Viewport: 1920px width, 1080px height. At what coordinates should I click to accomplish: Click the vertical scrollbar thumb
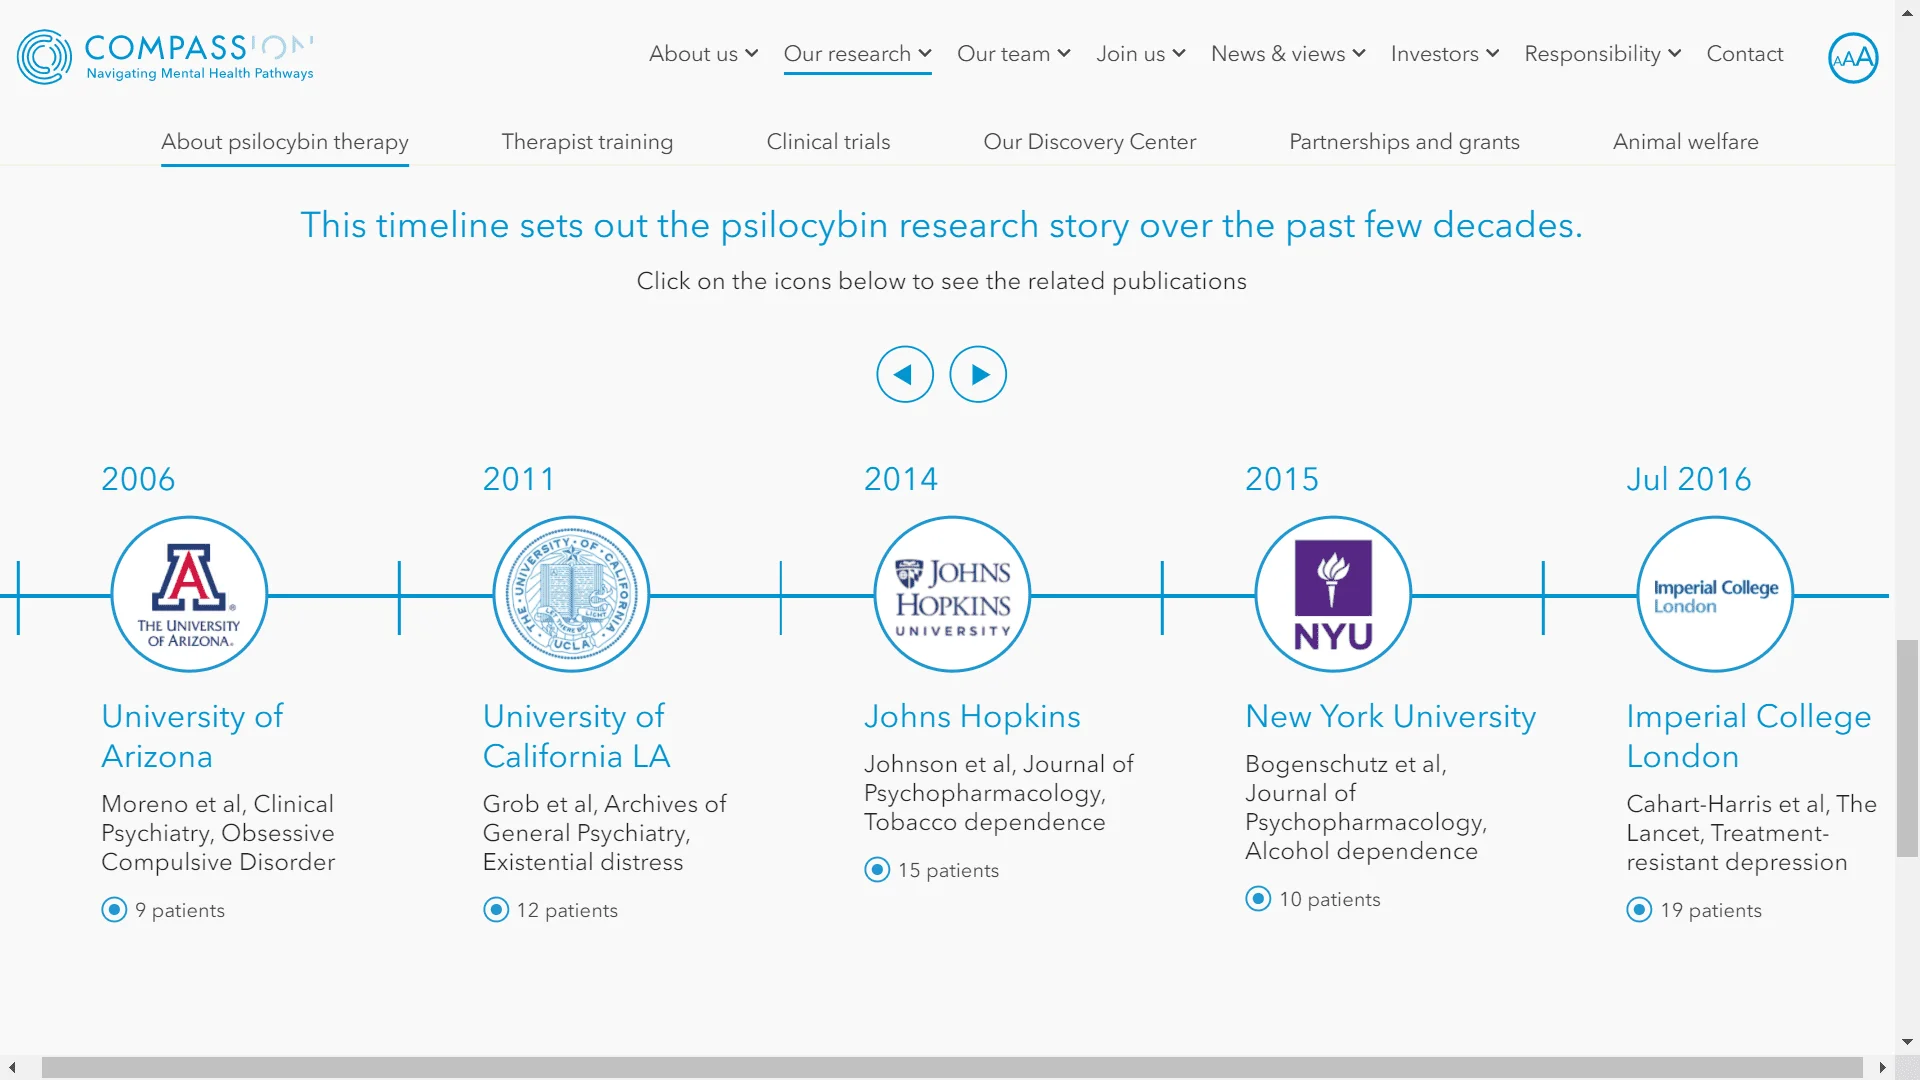coord(1907,748)
